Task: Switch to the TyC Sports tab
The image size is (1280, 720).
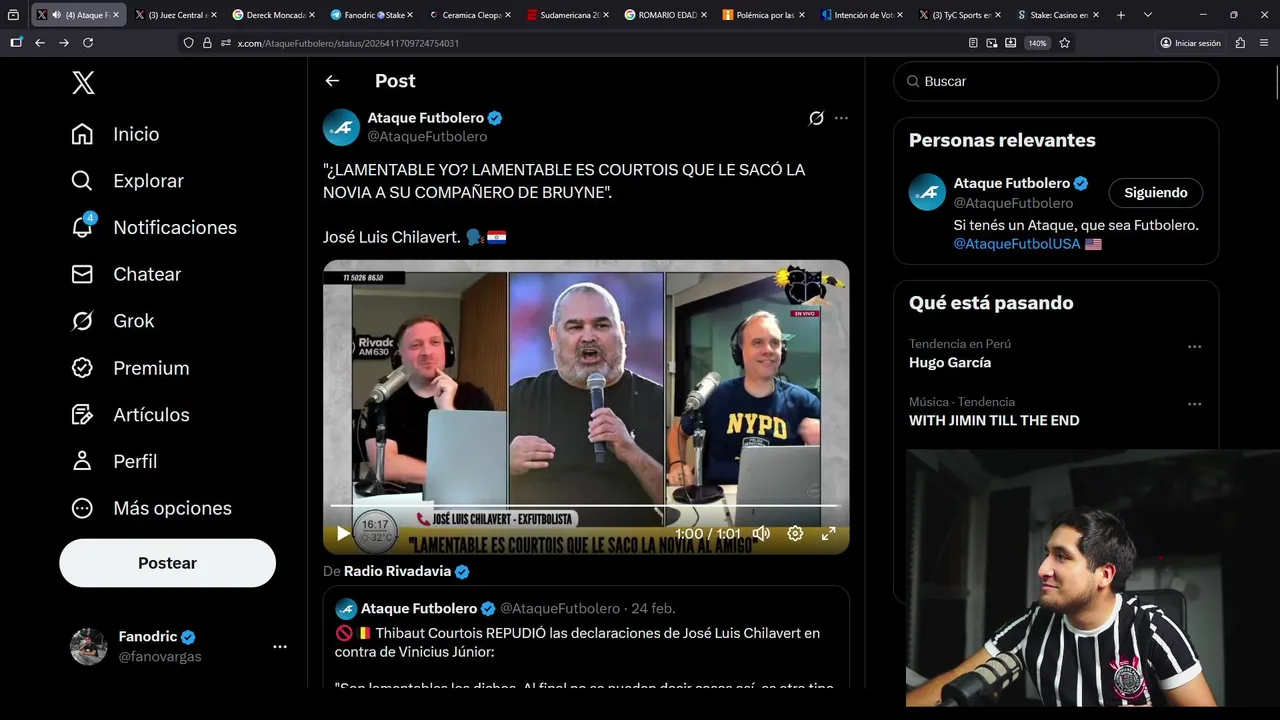Action: click(958, 15)
